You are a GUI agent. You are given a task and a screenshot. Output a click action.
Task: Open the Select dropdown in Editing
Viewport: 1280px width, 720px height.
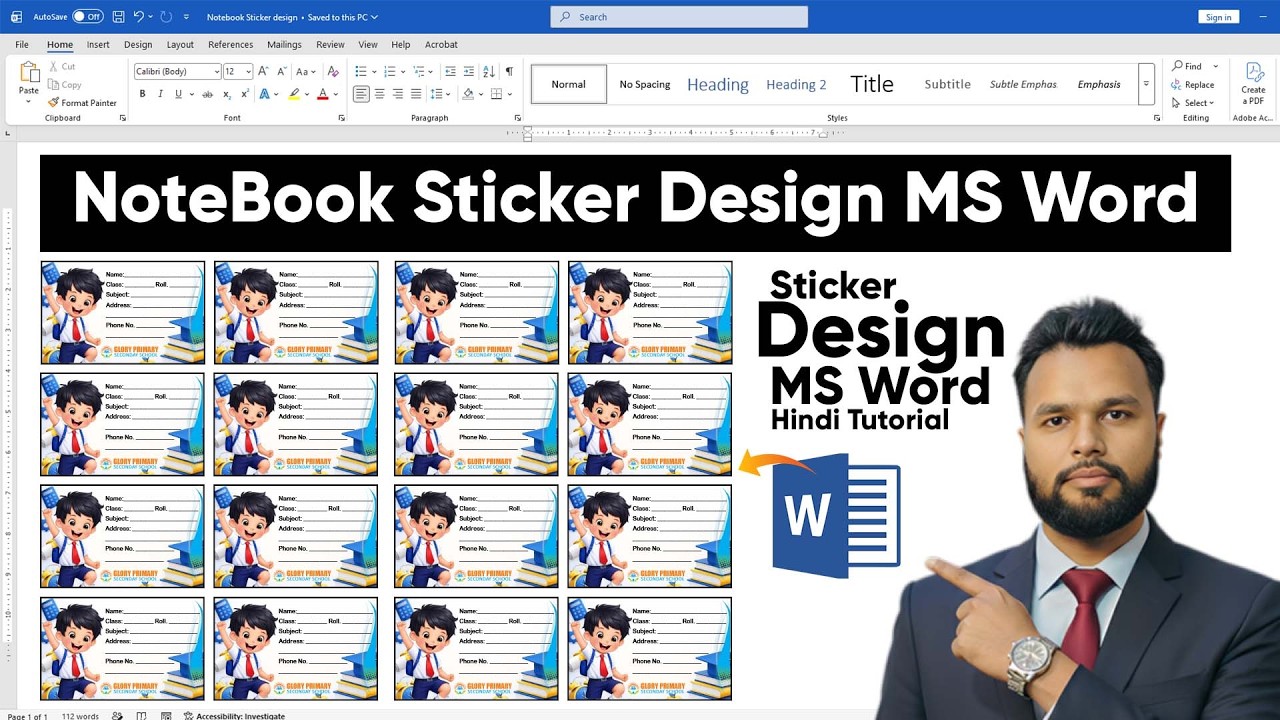coord(1193,103)
